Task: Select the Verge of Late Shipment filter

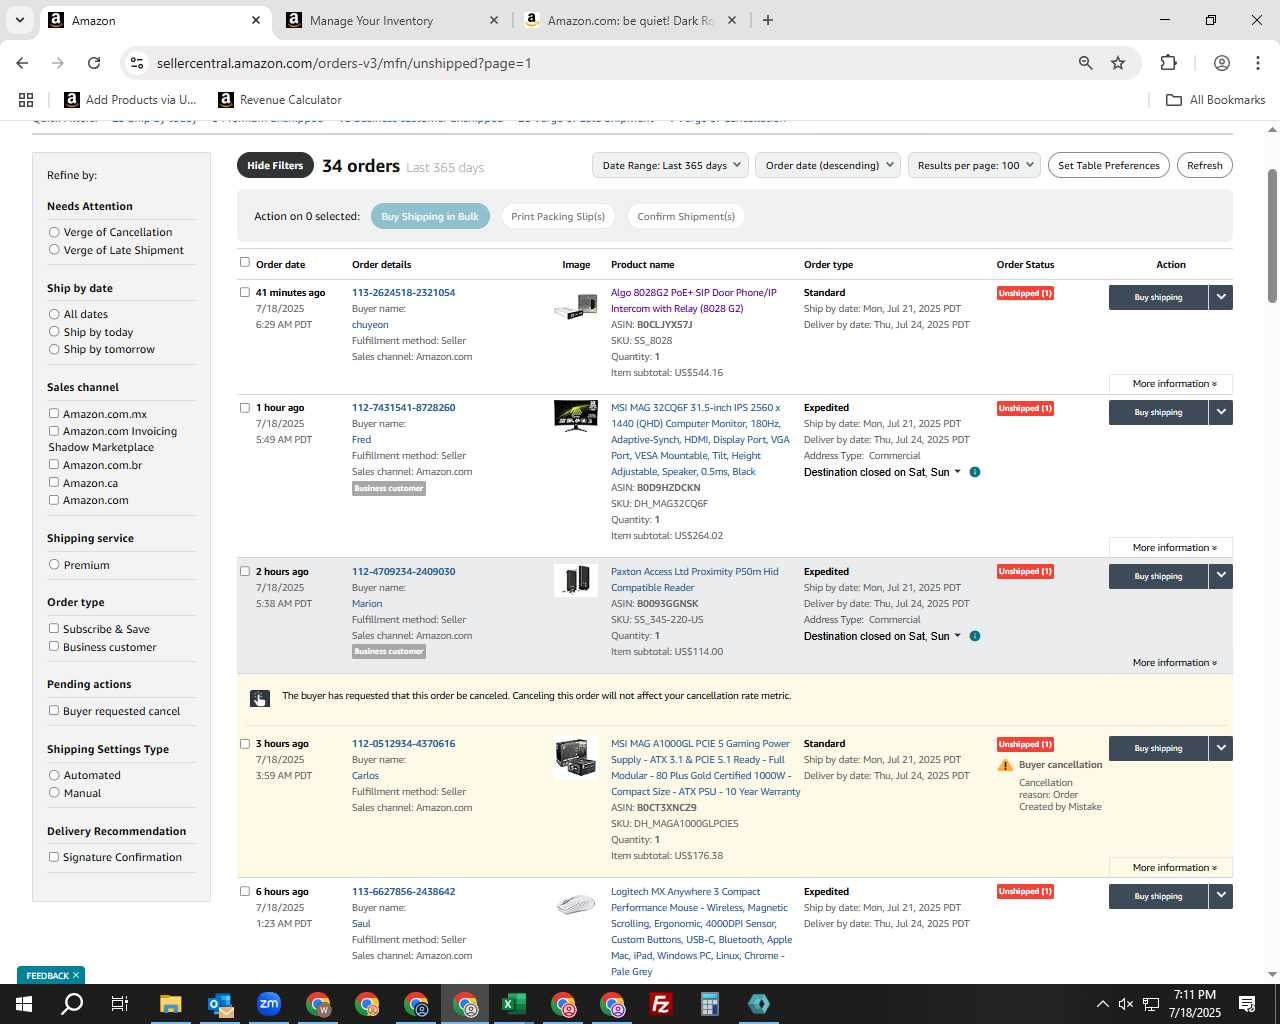Action: pyautogui.click(x=54, y=250)
